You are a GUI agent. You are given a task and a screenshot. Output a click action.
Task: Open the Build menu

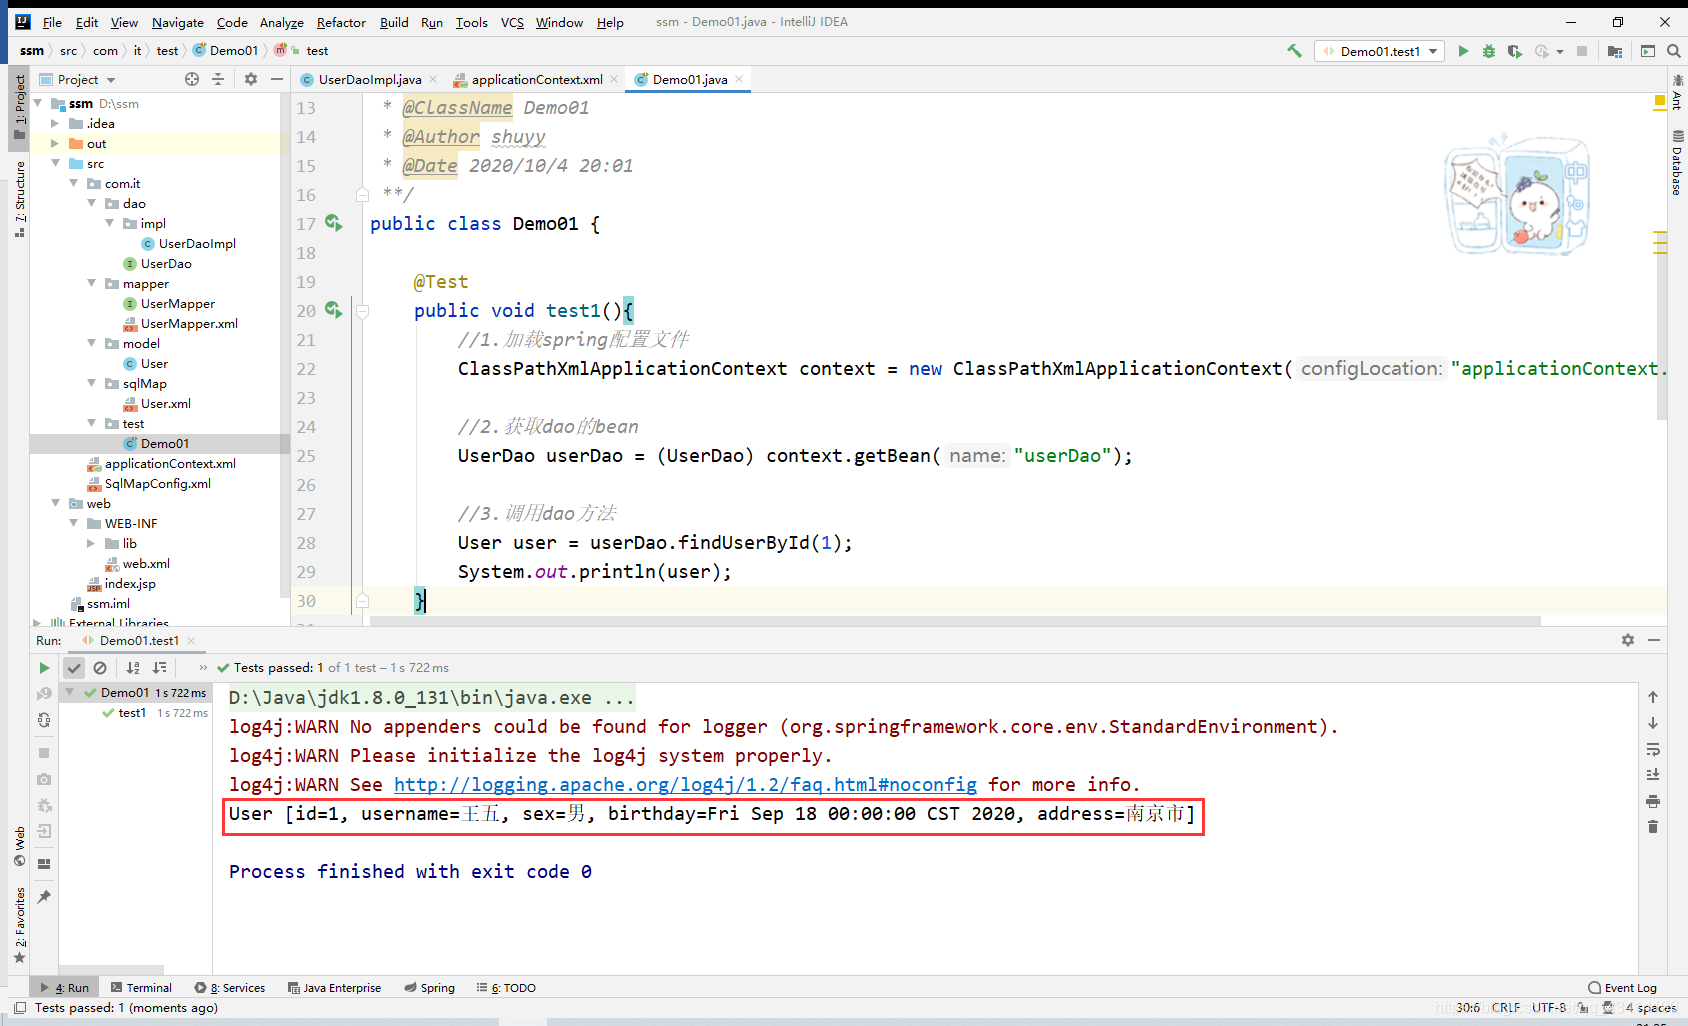tap(394, 22)
